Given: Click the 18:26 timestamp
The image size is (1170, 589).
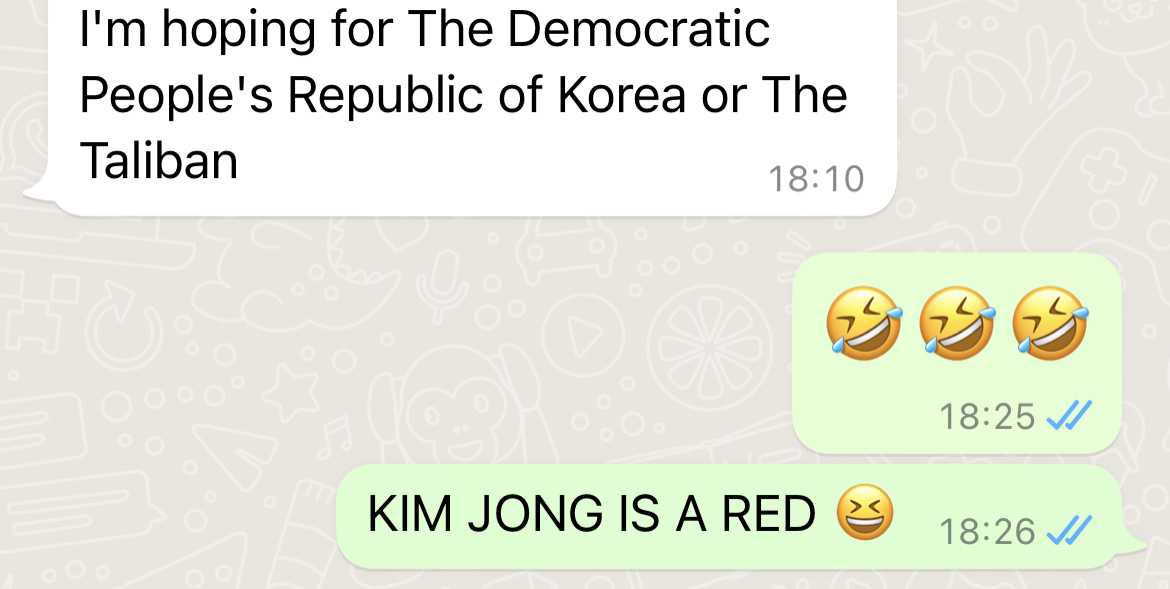Looking at the screenshot, I should [x=987, y=532].
